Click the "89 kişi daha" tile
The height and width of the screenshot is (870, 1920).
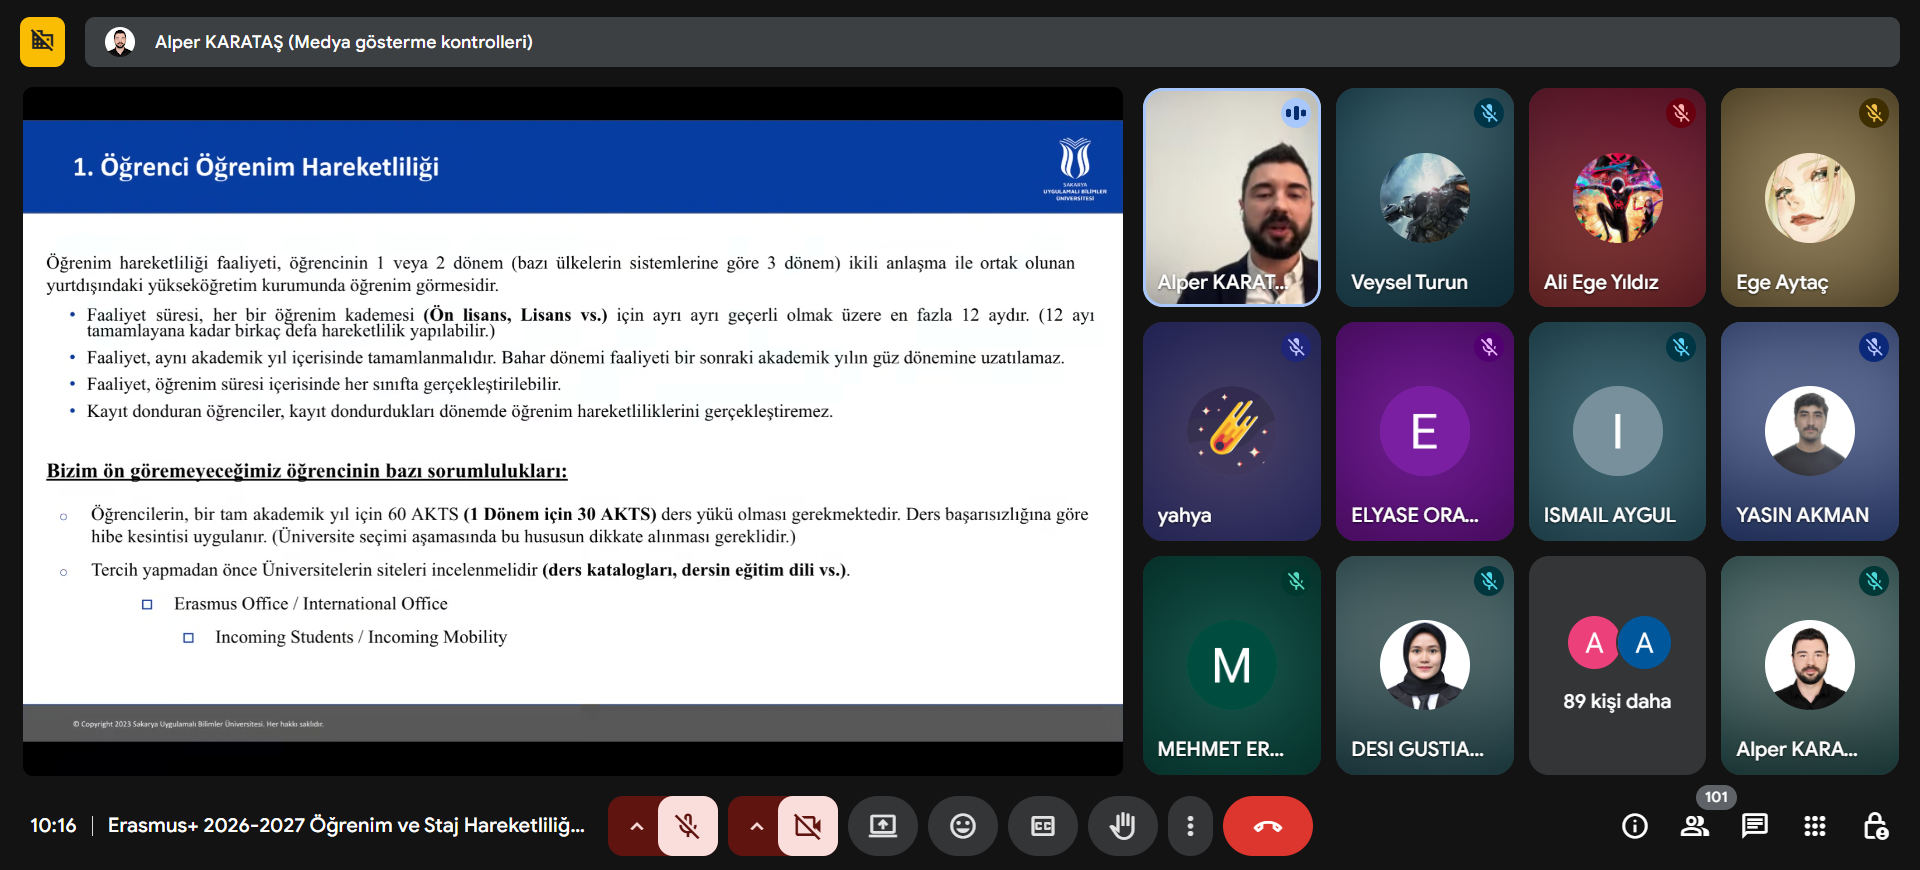1616,665
